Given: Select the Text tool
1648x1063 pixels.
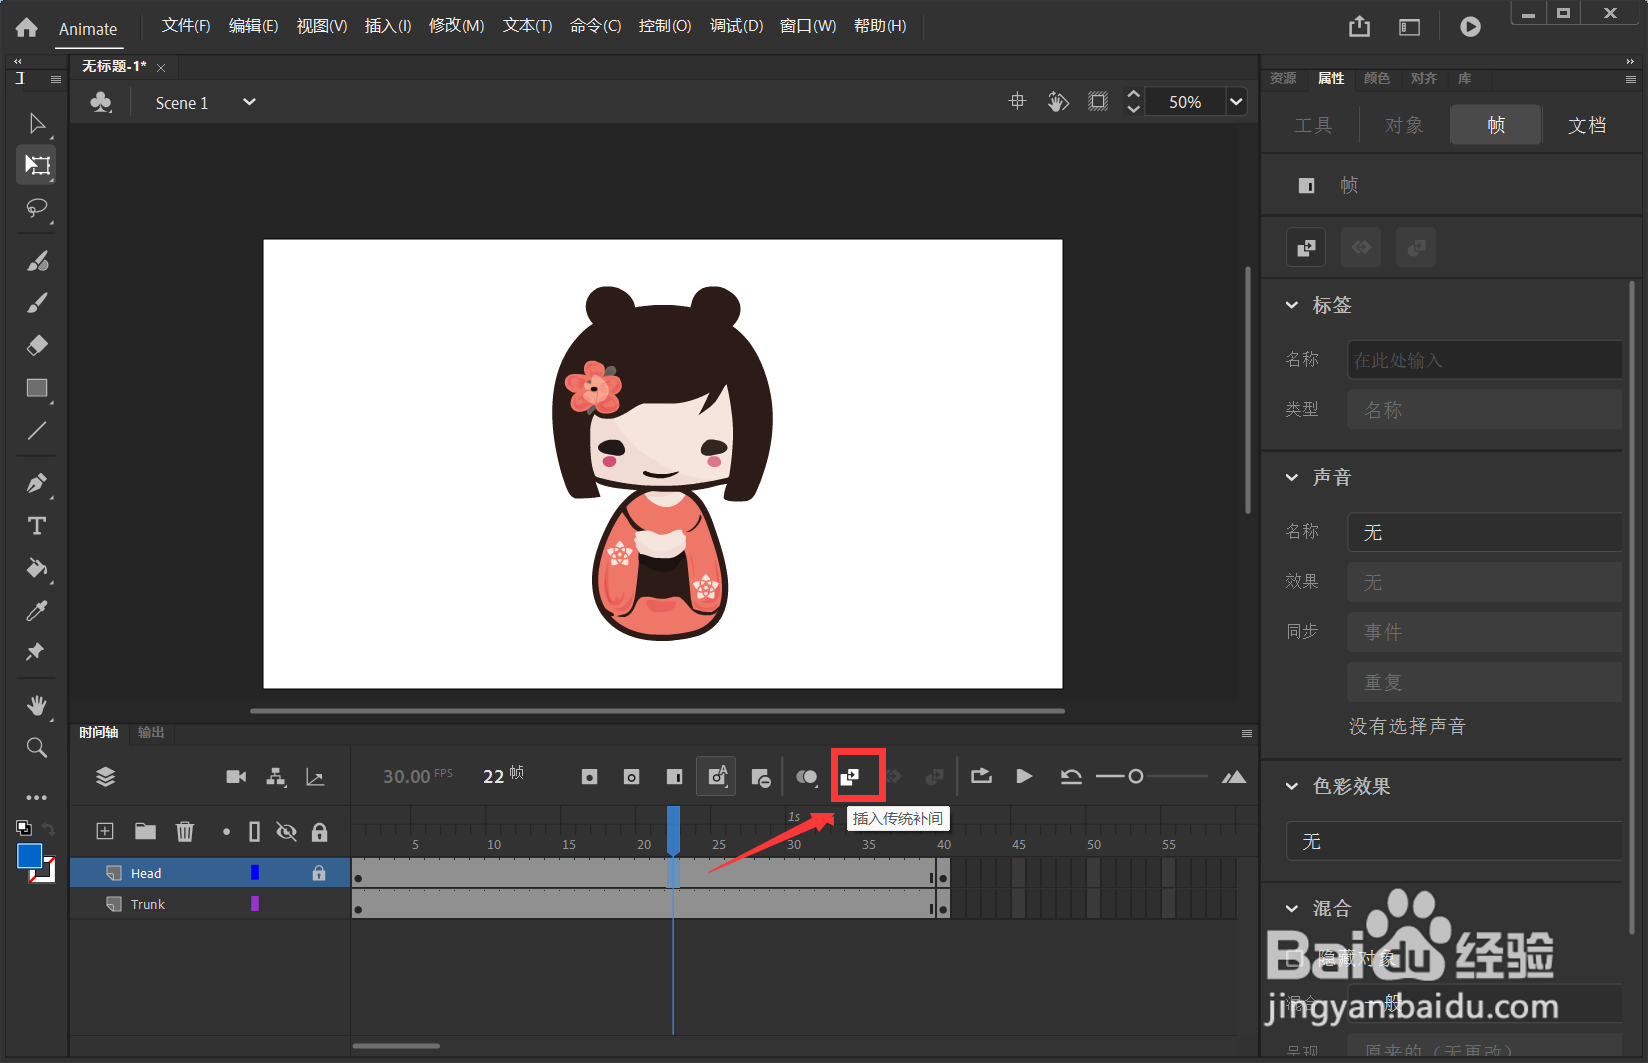Looking at the screenshot, I should tap(37, 526).
